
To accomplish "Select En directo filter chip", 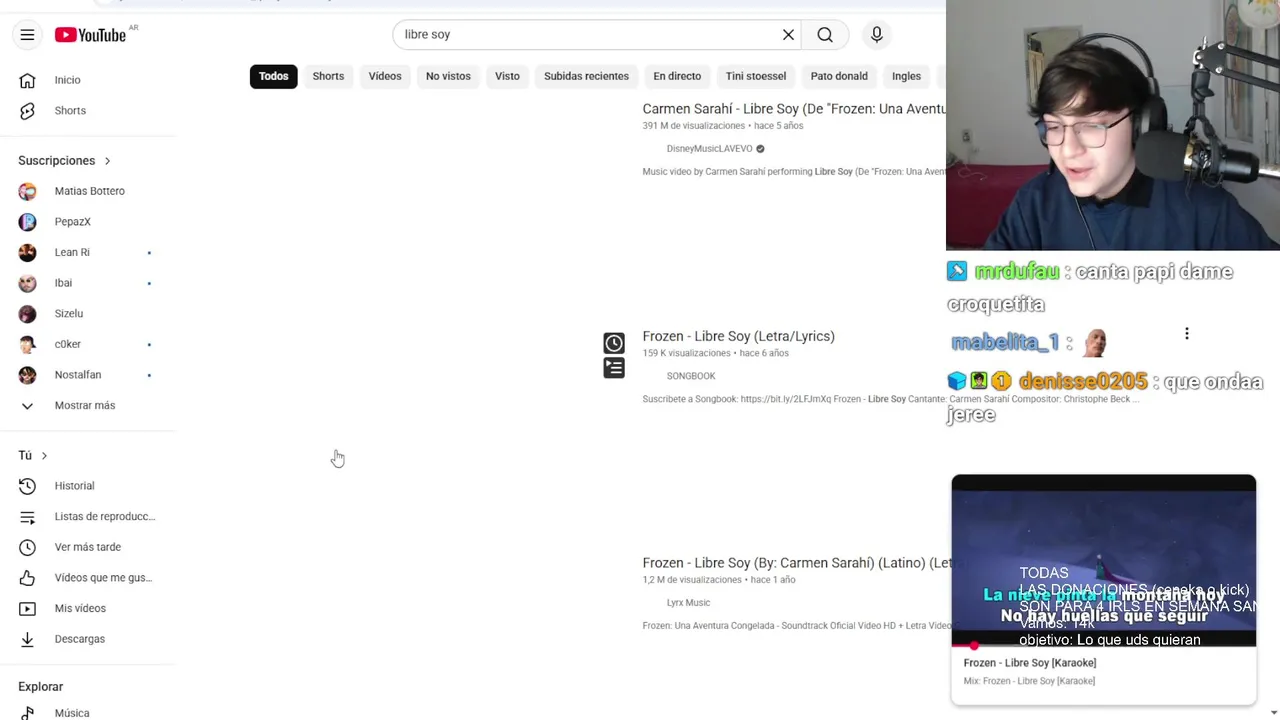I will click(677, 76).
